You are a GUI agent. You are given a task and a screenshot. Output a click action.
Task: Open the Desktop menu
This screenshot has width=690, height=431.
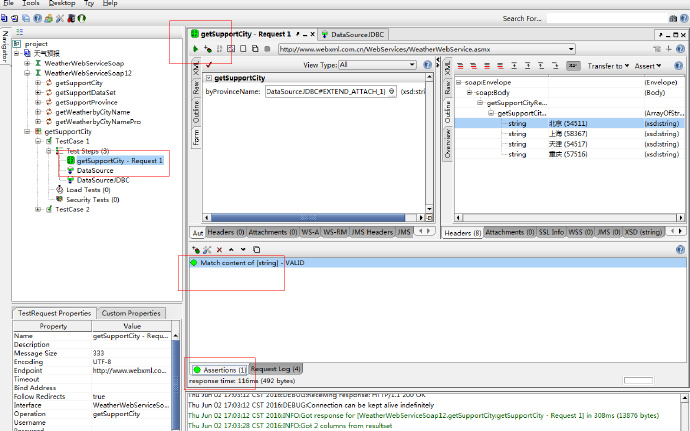point(62,3)
